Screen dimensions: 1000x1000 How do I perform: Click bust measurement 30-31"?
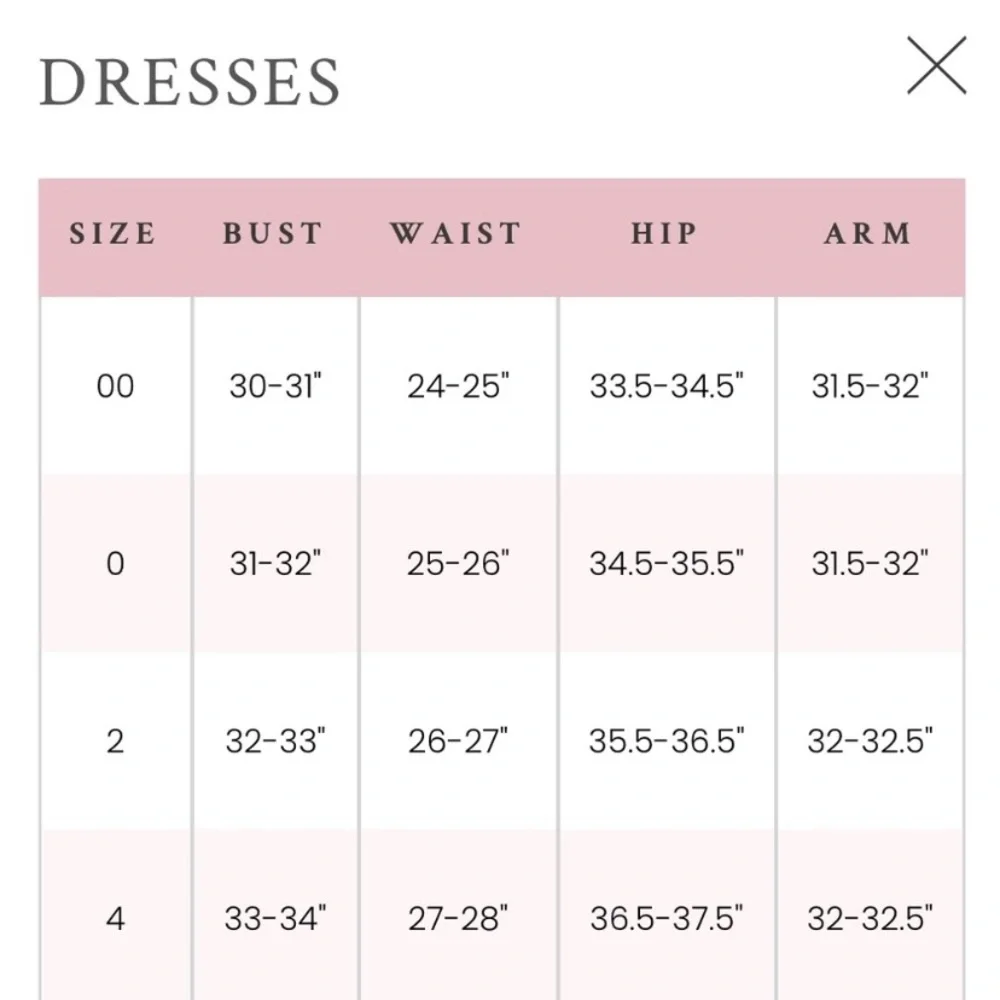click(x=276, y=386)
